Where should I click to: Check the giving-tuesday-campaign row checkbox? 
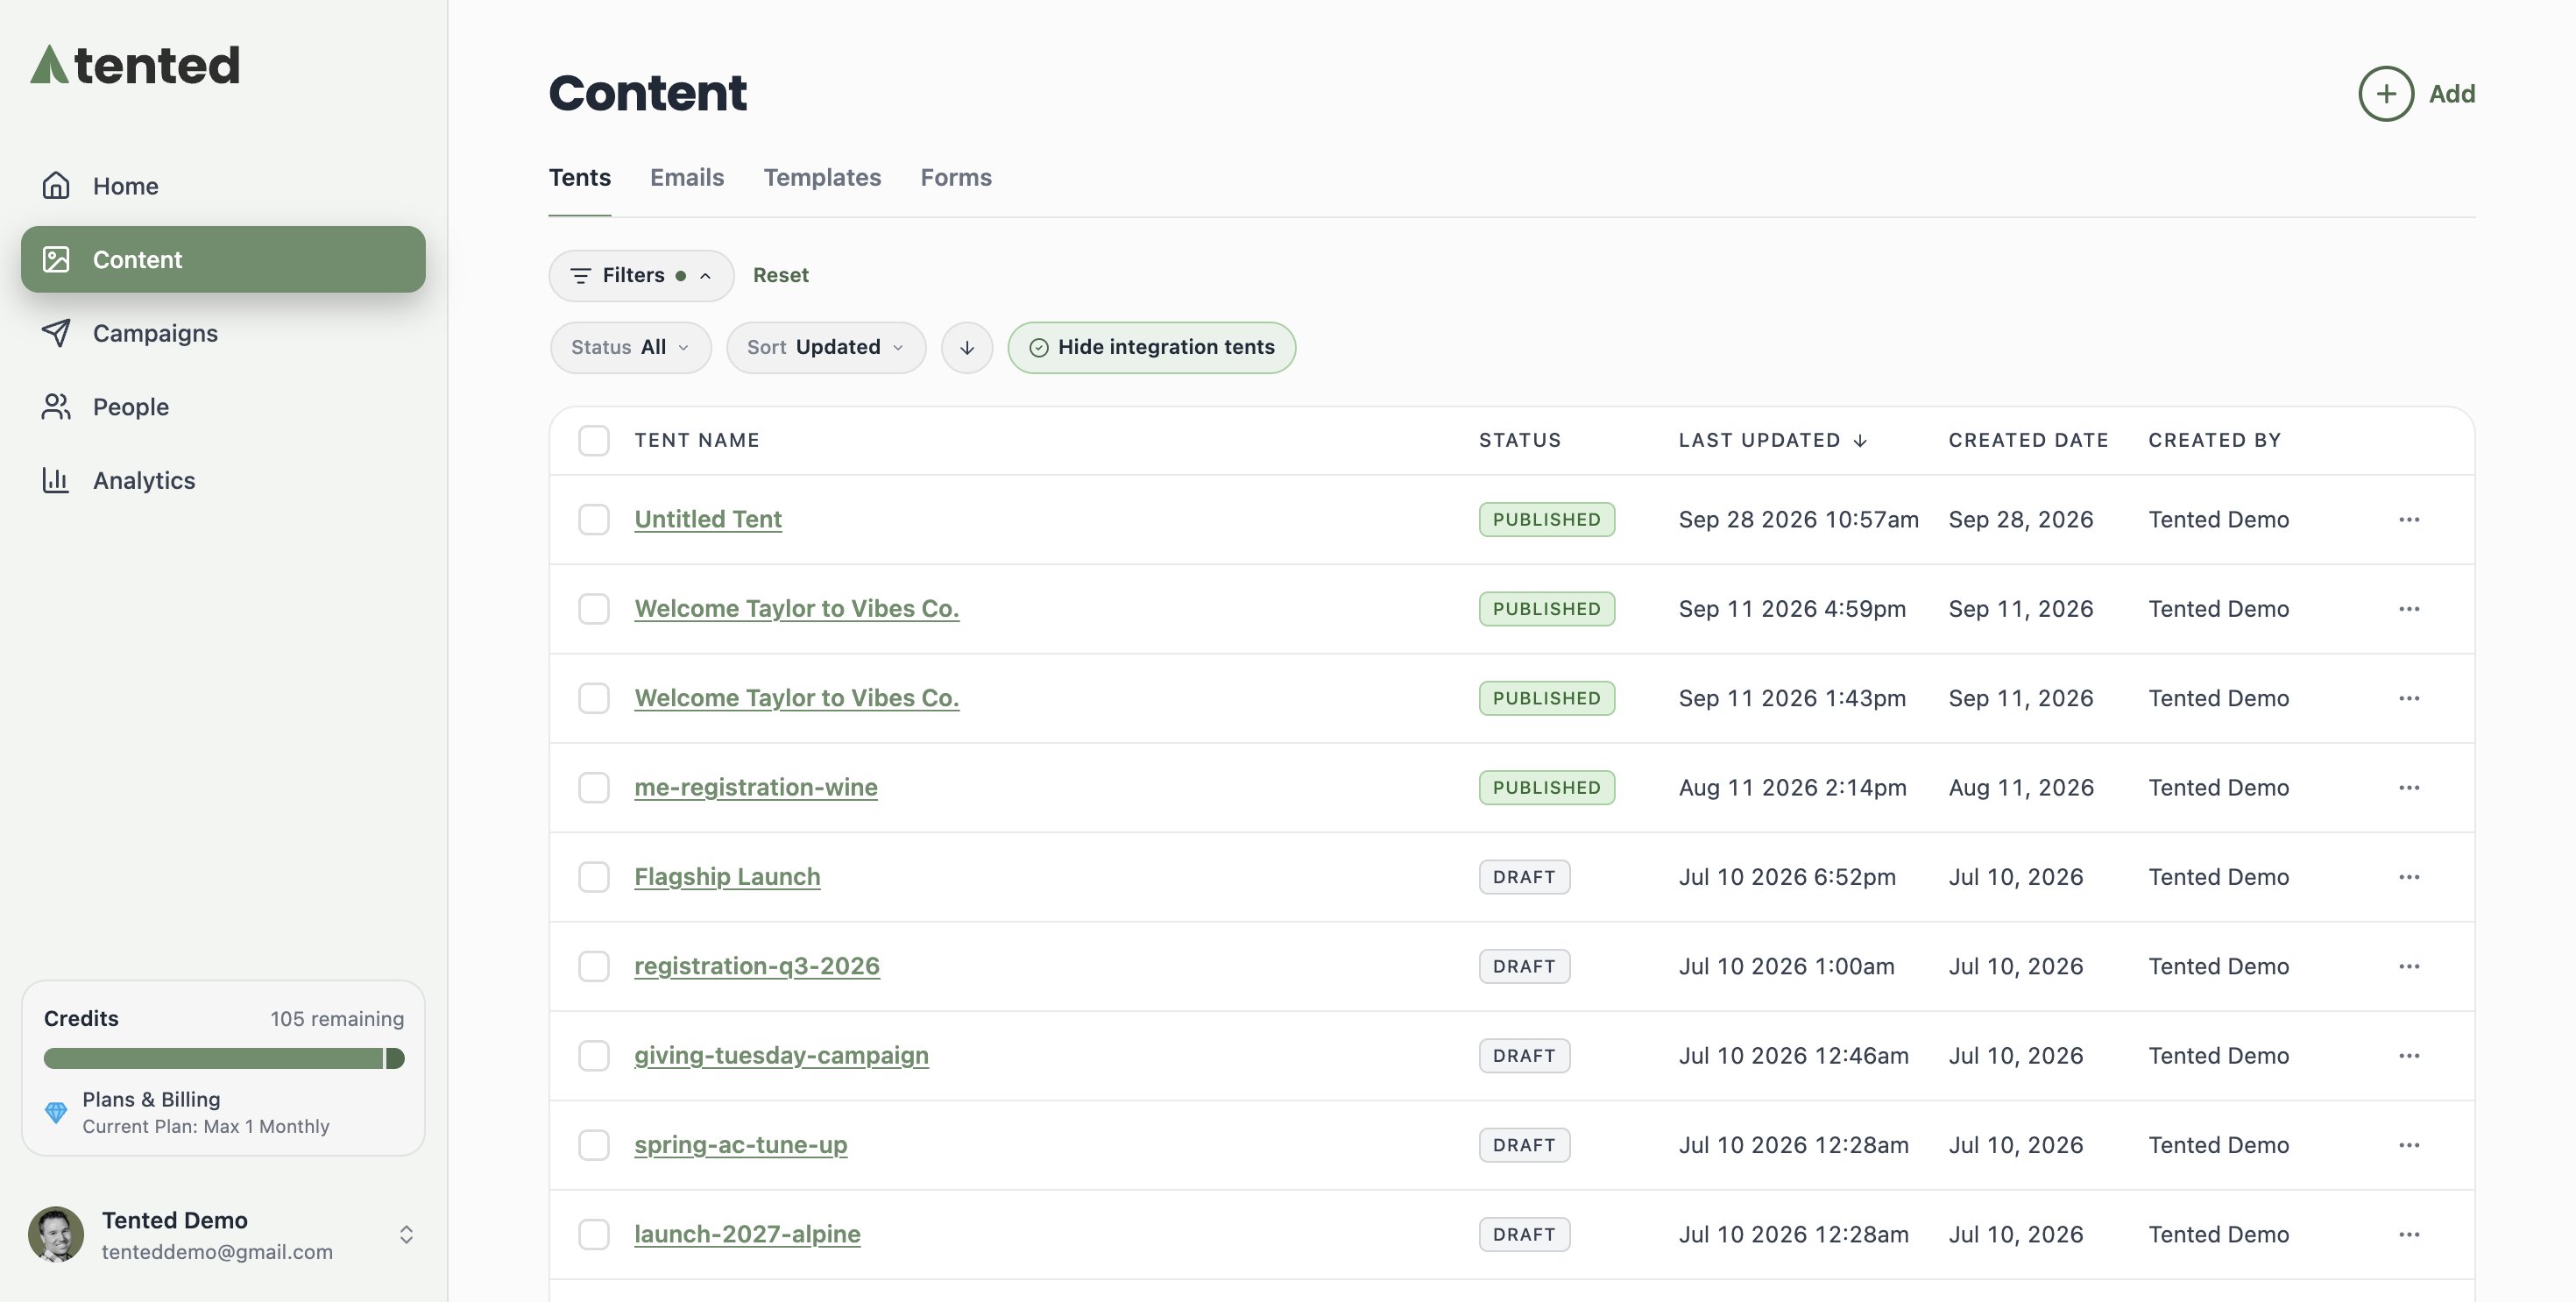594,1055
